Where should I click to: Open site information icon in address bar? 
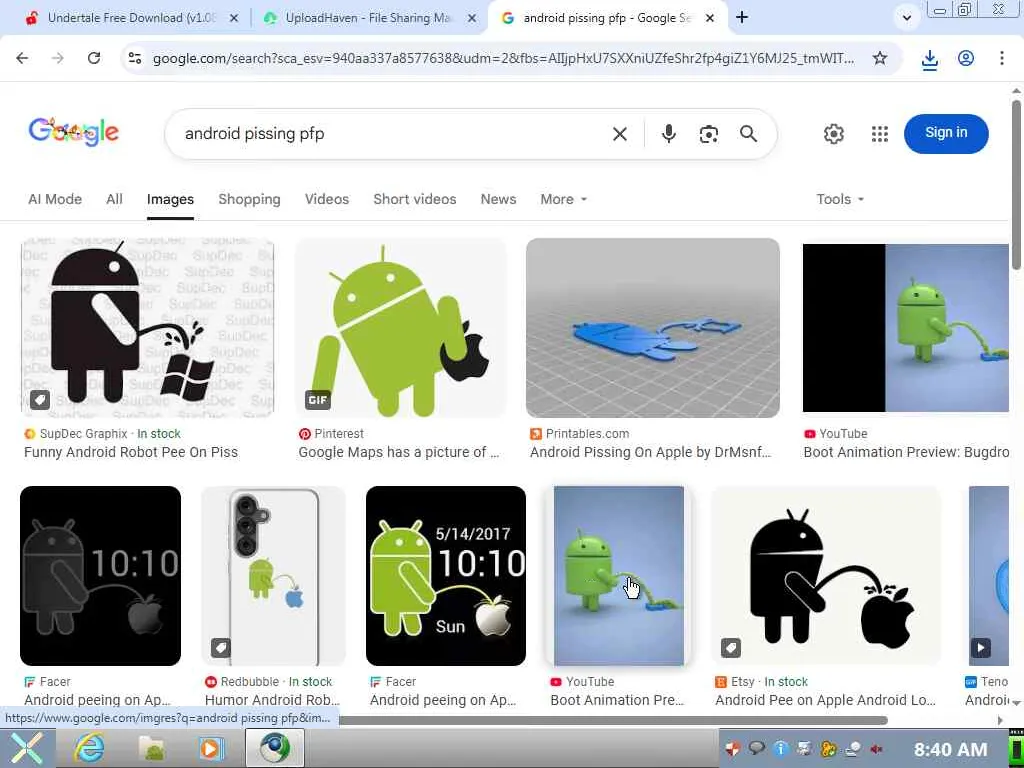[x=135, y=58]
